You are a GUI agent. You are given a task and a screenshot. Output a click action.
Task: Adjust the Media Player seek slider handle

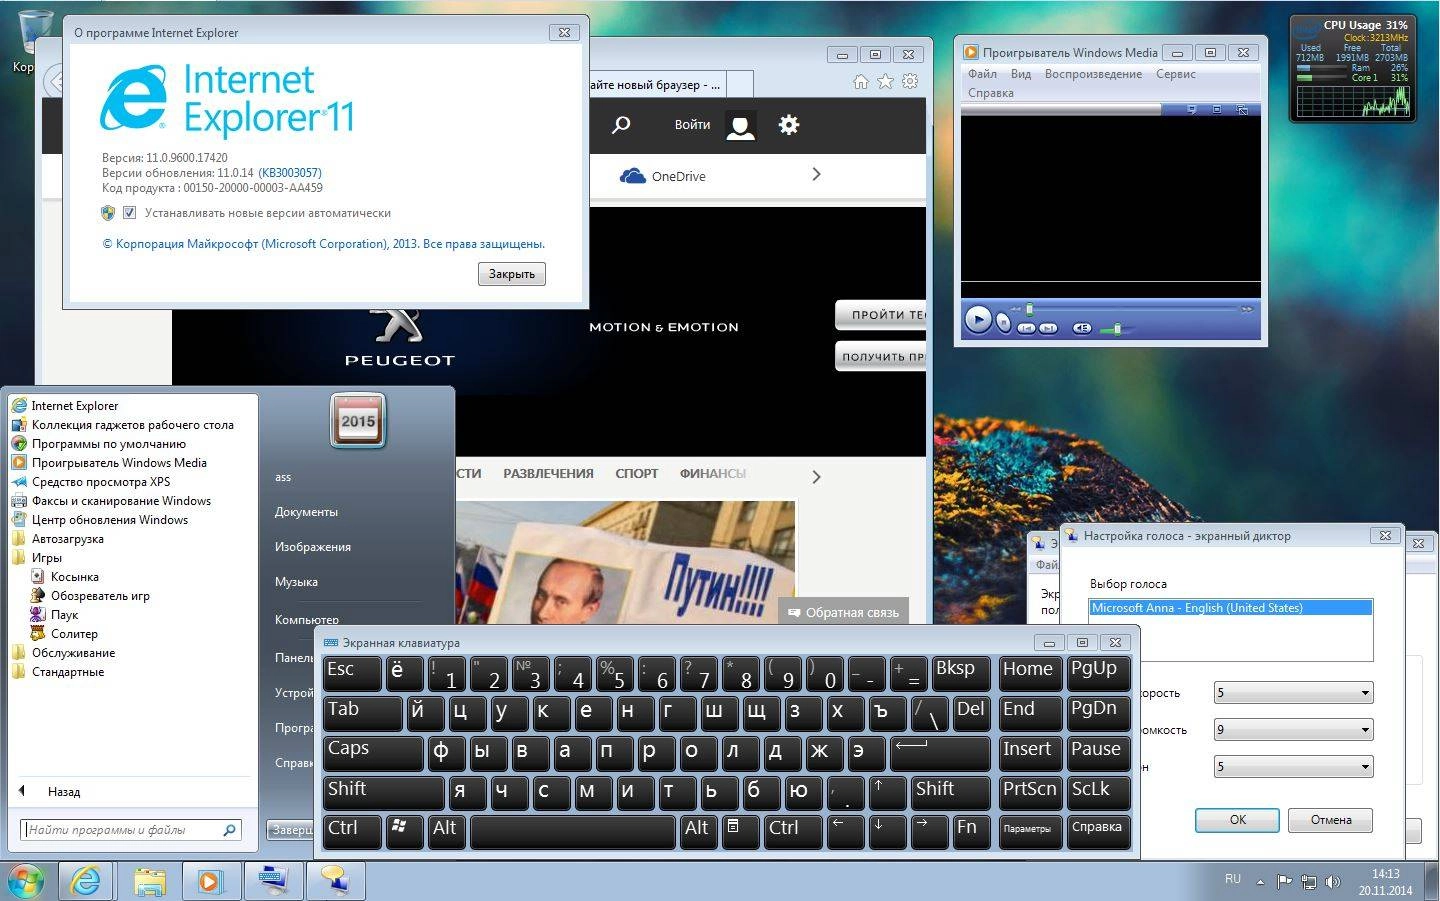[x=1029, y=309]
